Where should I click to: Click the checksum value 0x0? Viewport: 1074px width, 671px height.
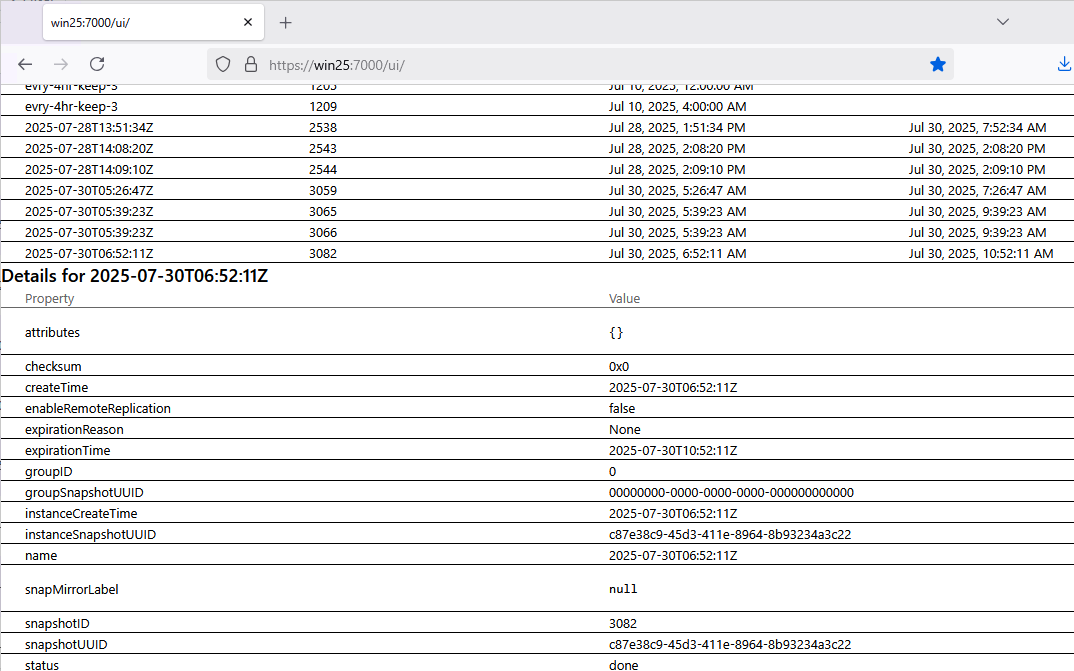pos(619,366)
